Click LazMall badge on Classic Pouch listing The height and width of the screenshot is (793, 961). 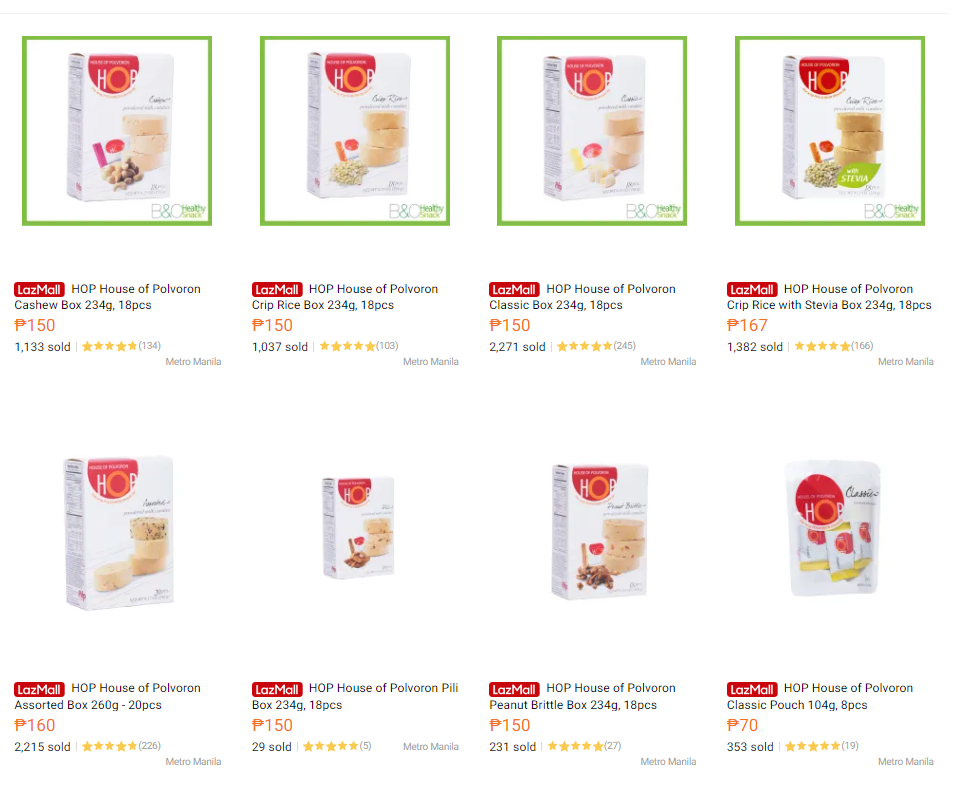point(752,689)
